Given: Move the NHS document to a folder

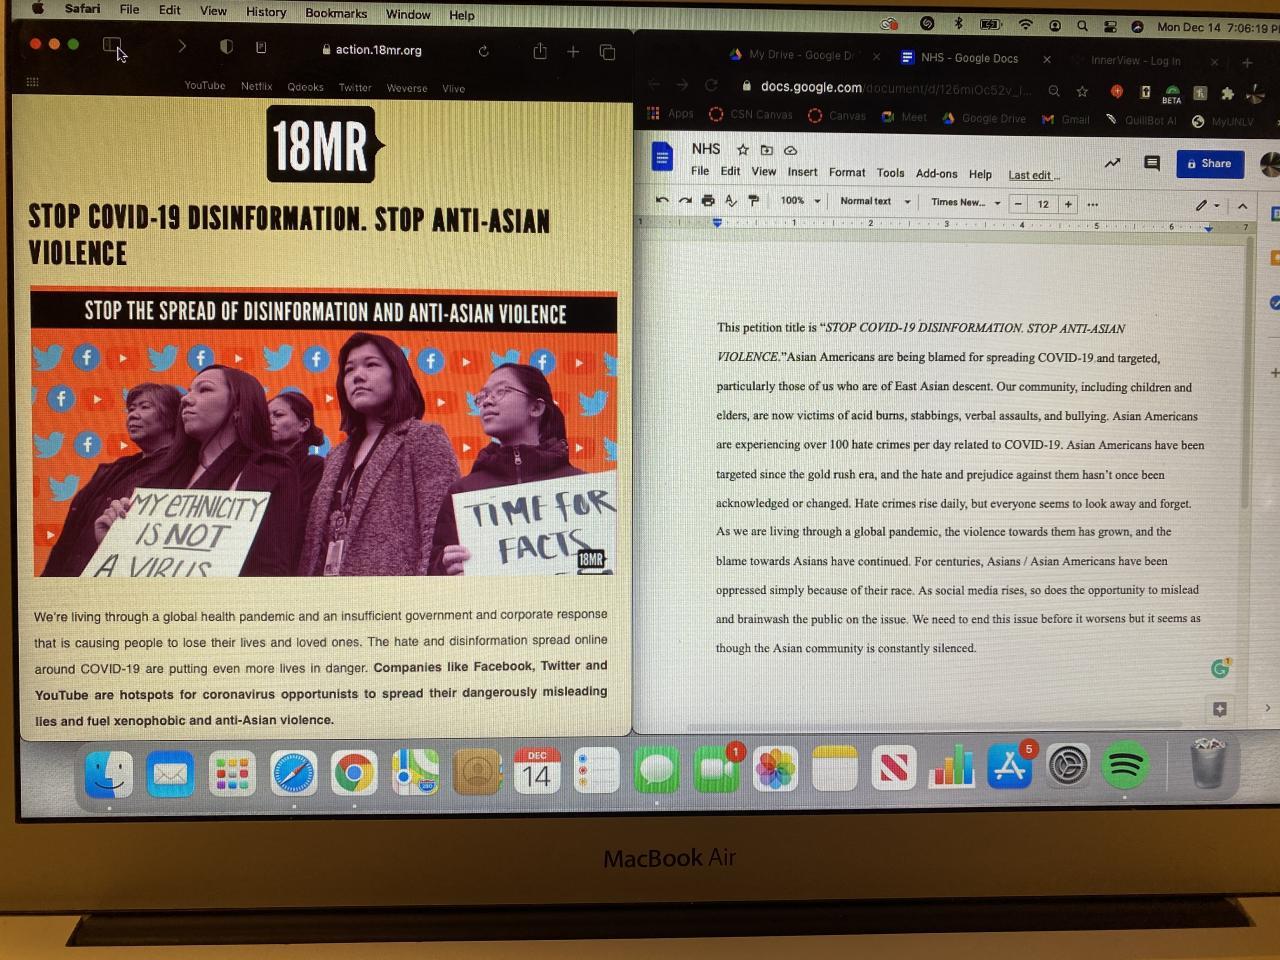Looking at the screenshot, I should [767, 150].
